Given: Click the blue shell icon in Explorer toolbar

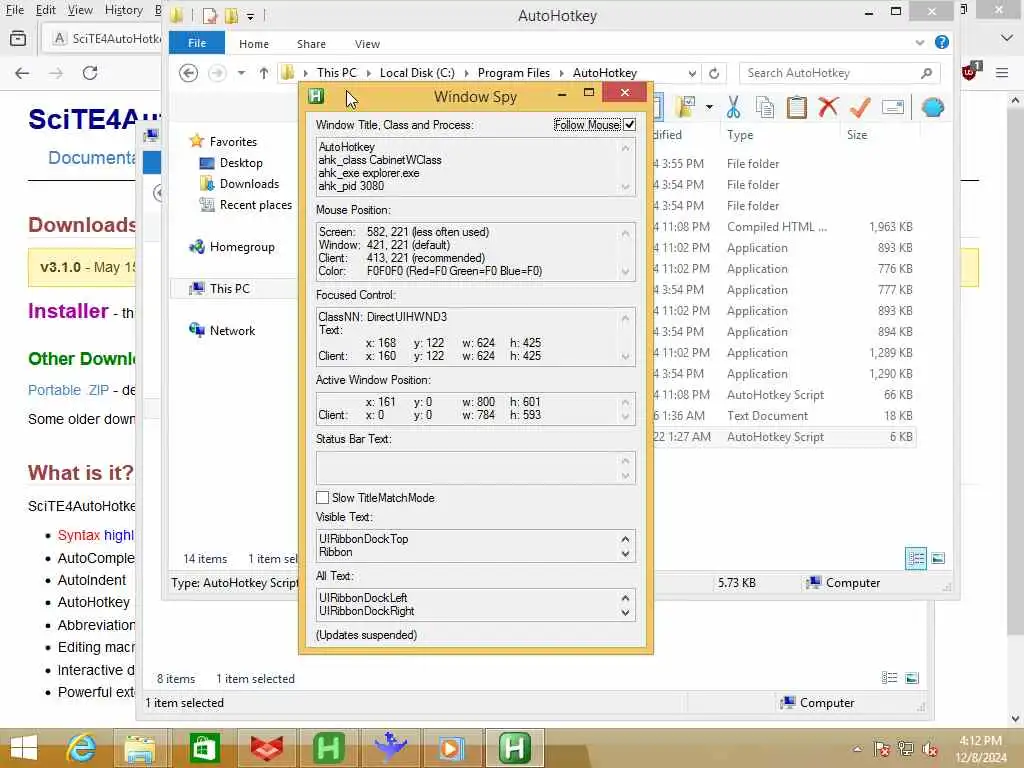Looking at the screenshot, I should point(933,107).
